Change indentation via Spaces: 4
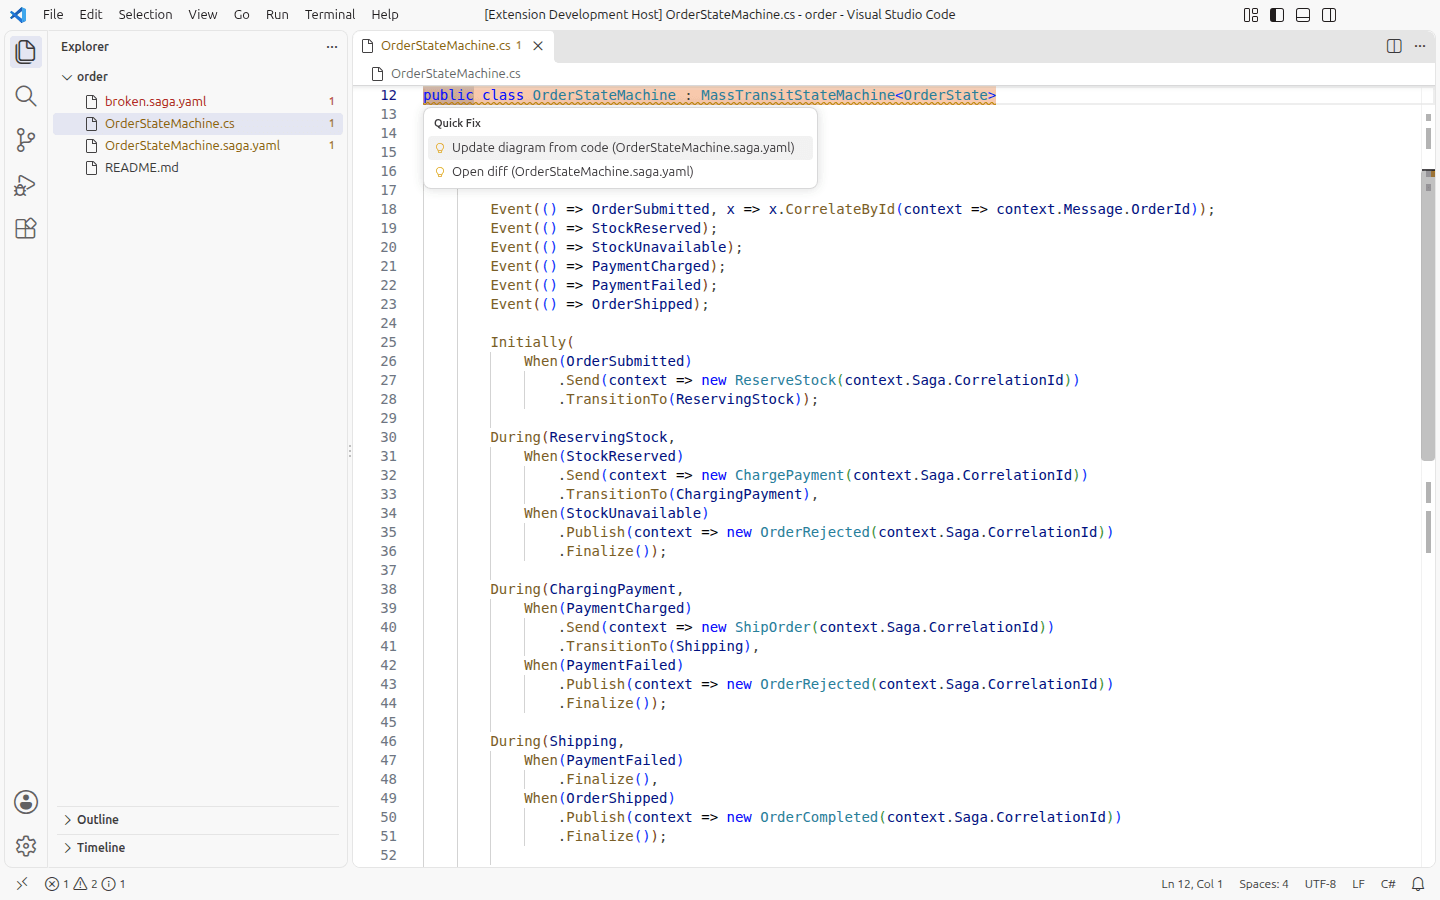 pos(1264,884)
